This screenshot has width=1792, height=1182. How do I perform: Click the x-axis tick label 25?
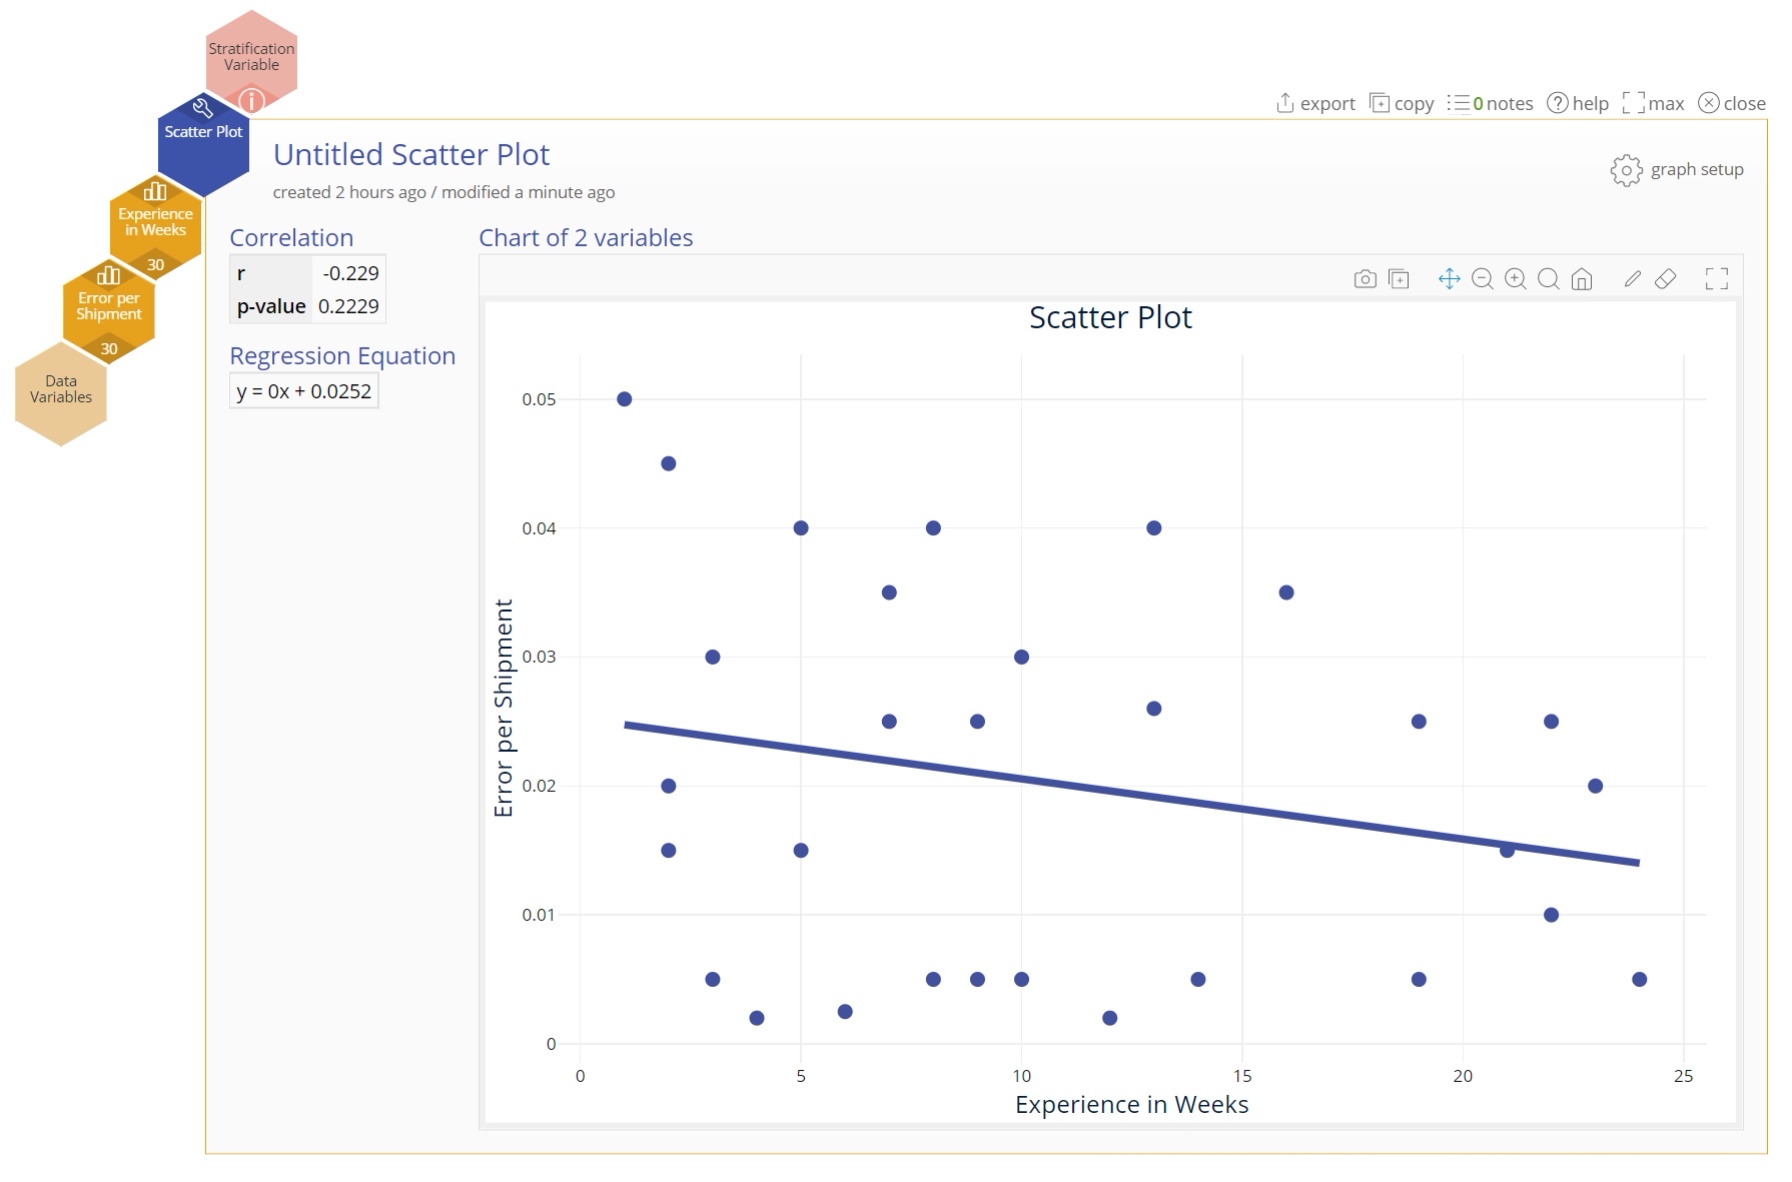pos(1683,1076)
